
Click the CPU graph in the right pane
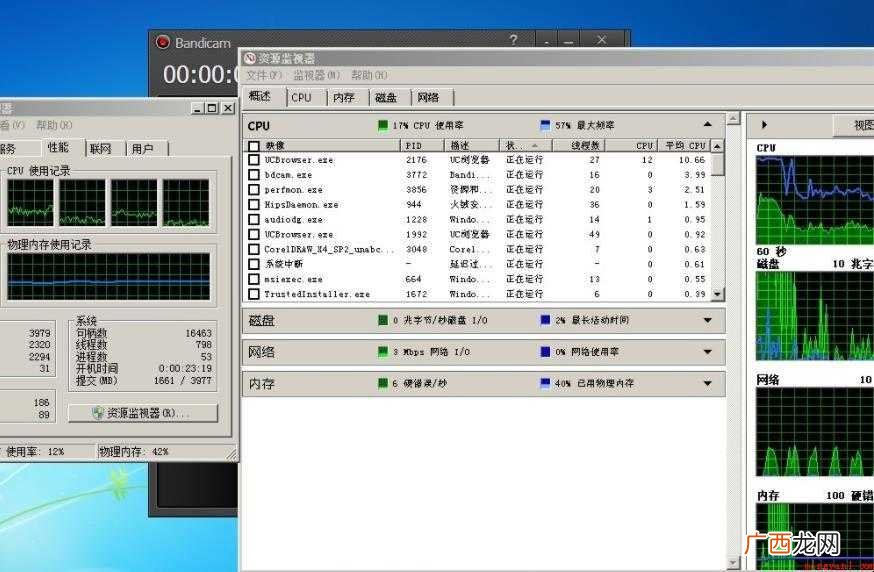[x=815, y=201]
